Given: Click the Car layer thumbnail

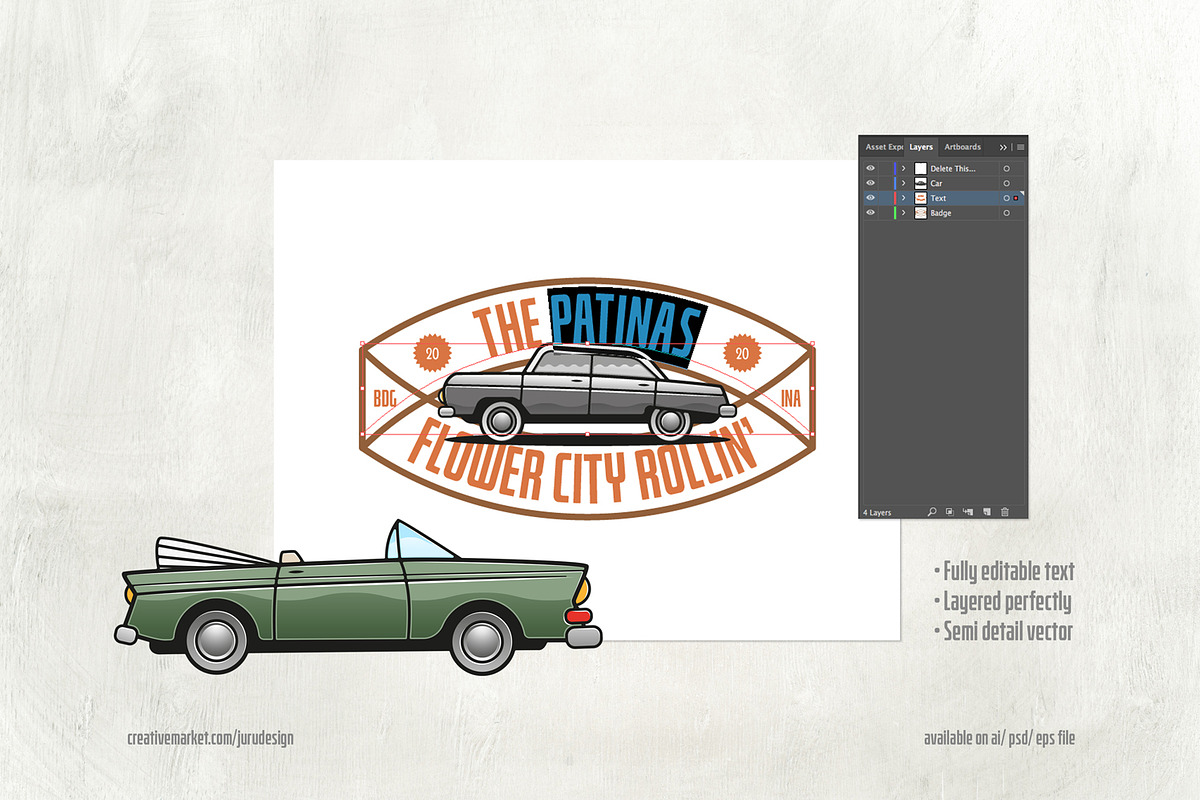Looking at the screenshot, I should pos(920,183).
